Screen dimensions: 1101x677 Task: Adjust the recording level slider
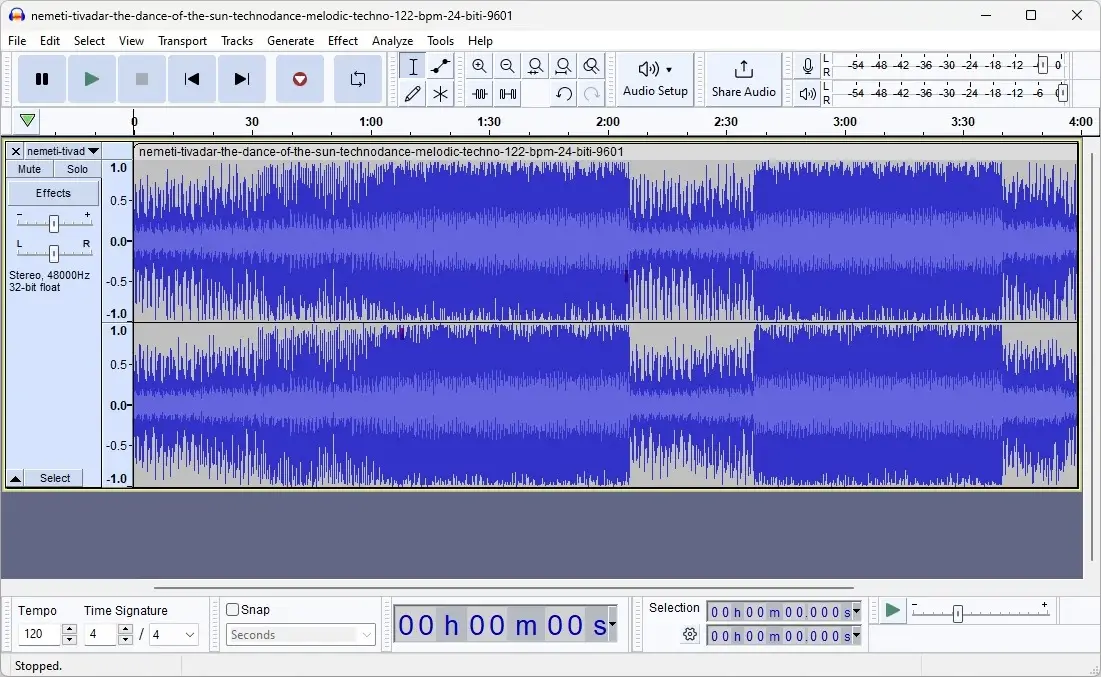tap(1043, 65)
